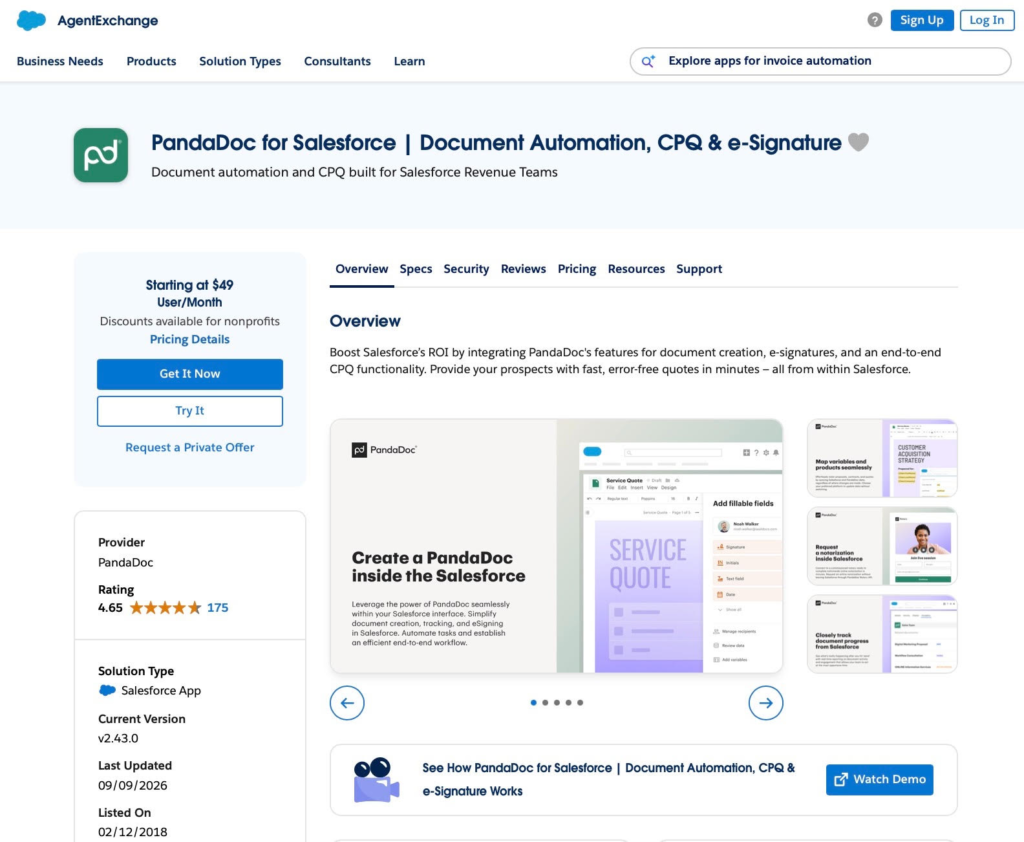Switch to the Security tab
The height and width of the screenshot is (842, 1024).
pyautogui.click(x=466, y=269)
